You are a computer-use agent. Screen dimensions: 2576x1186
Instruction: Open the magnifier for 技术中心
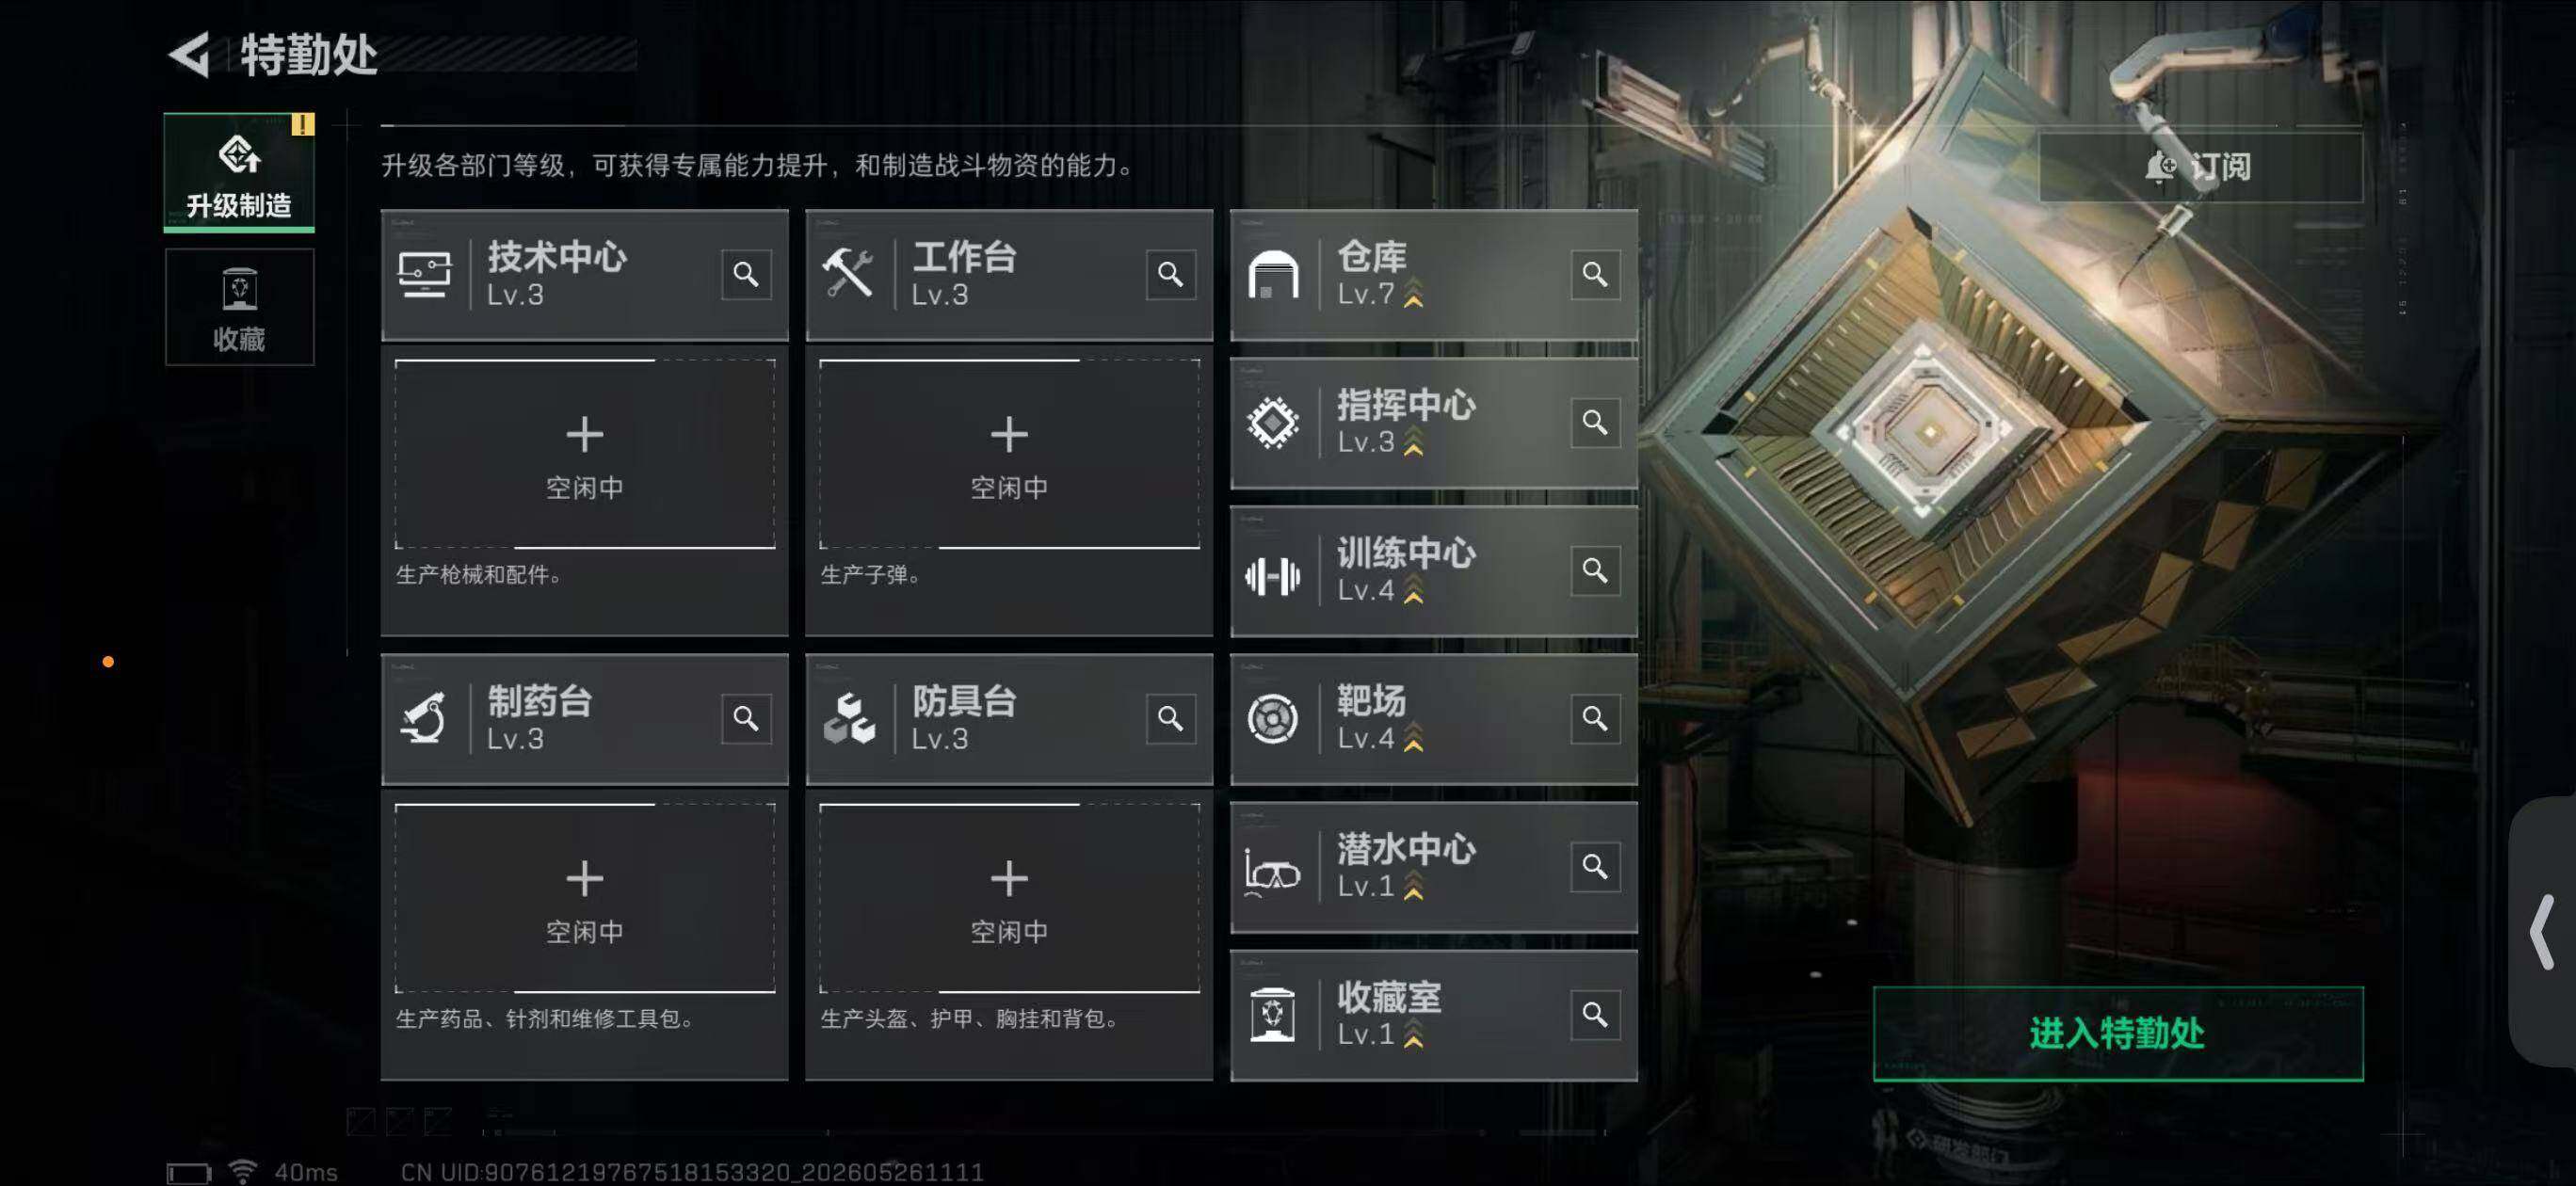(x=746, y=274)
